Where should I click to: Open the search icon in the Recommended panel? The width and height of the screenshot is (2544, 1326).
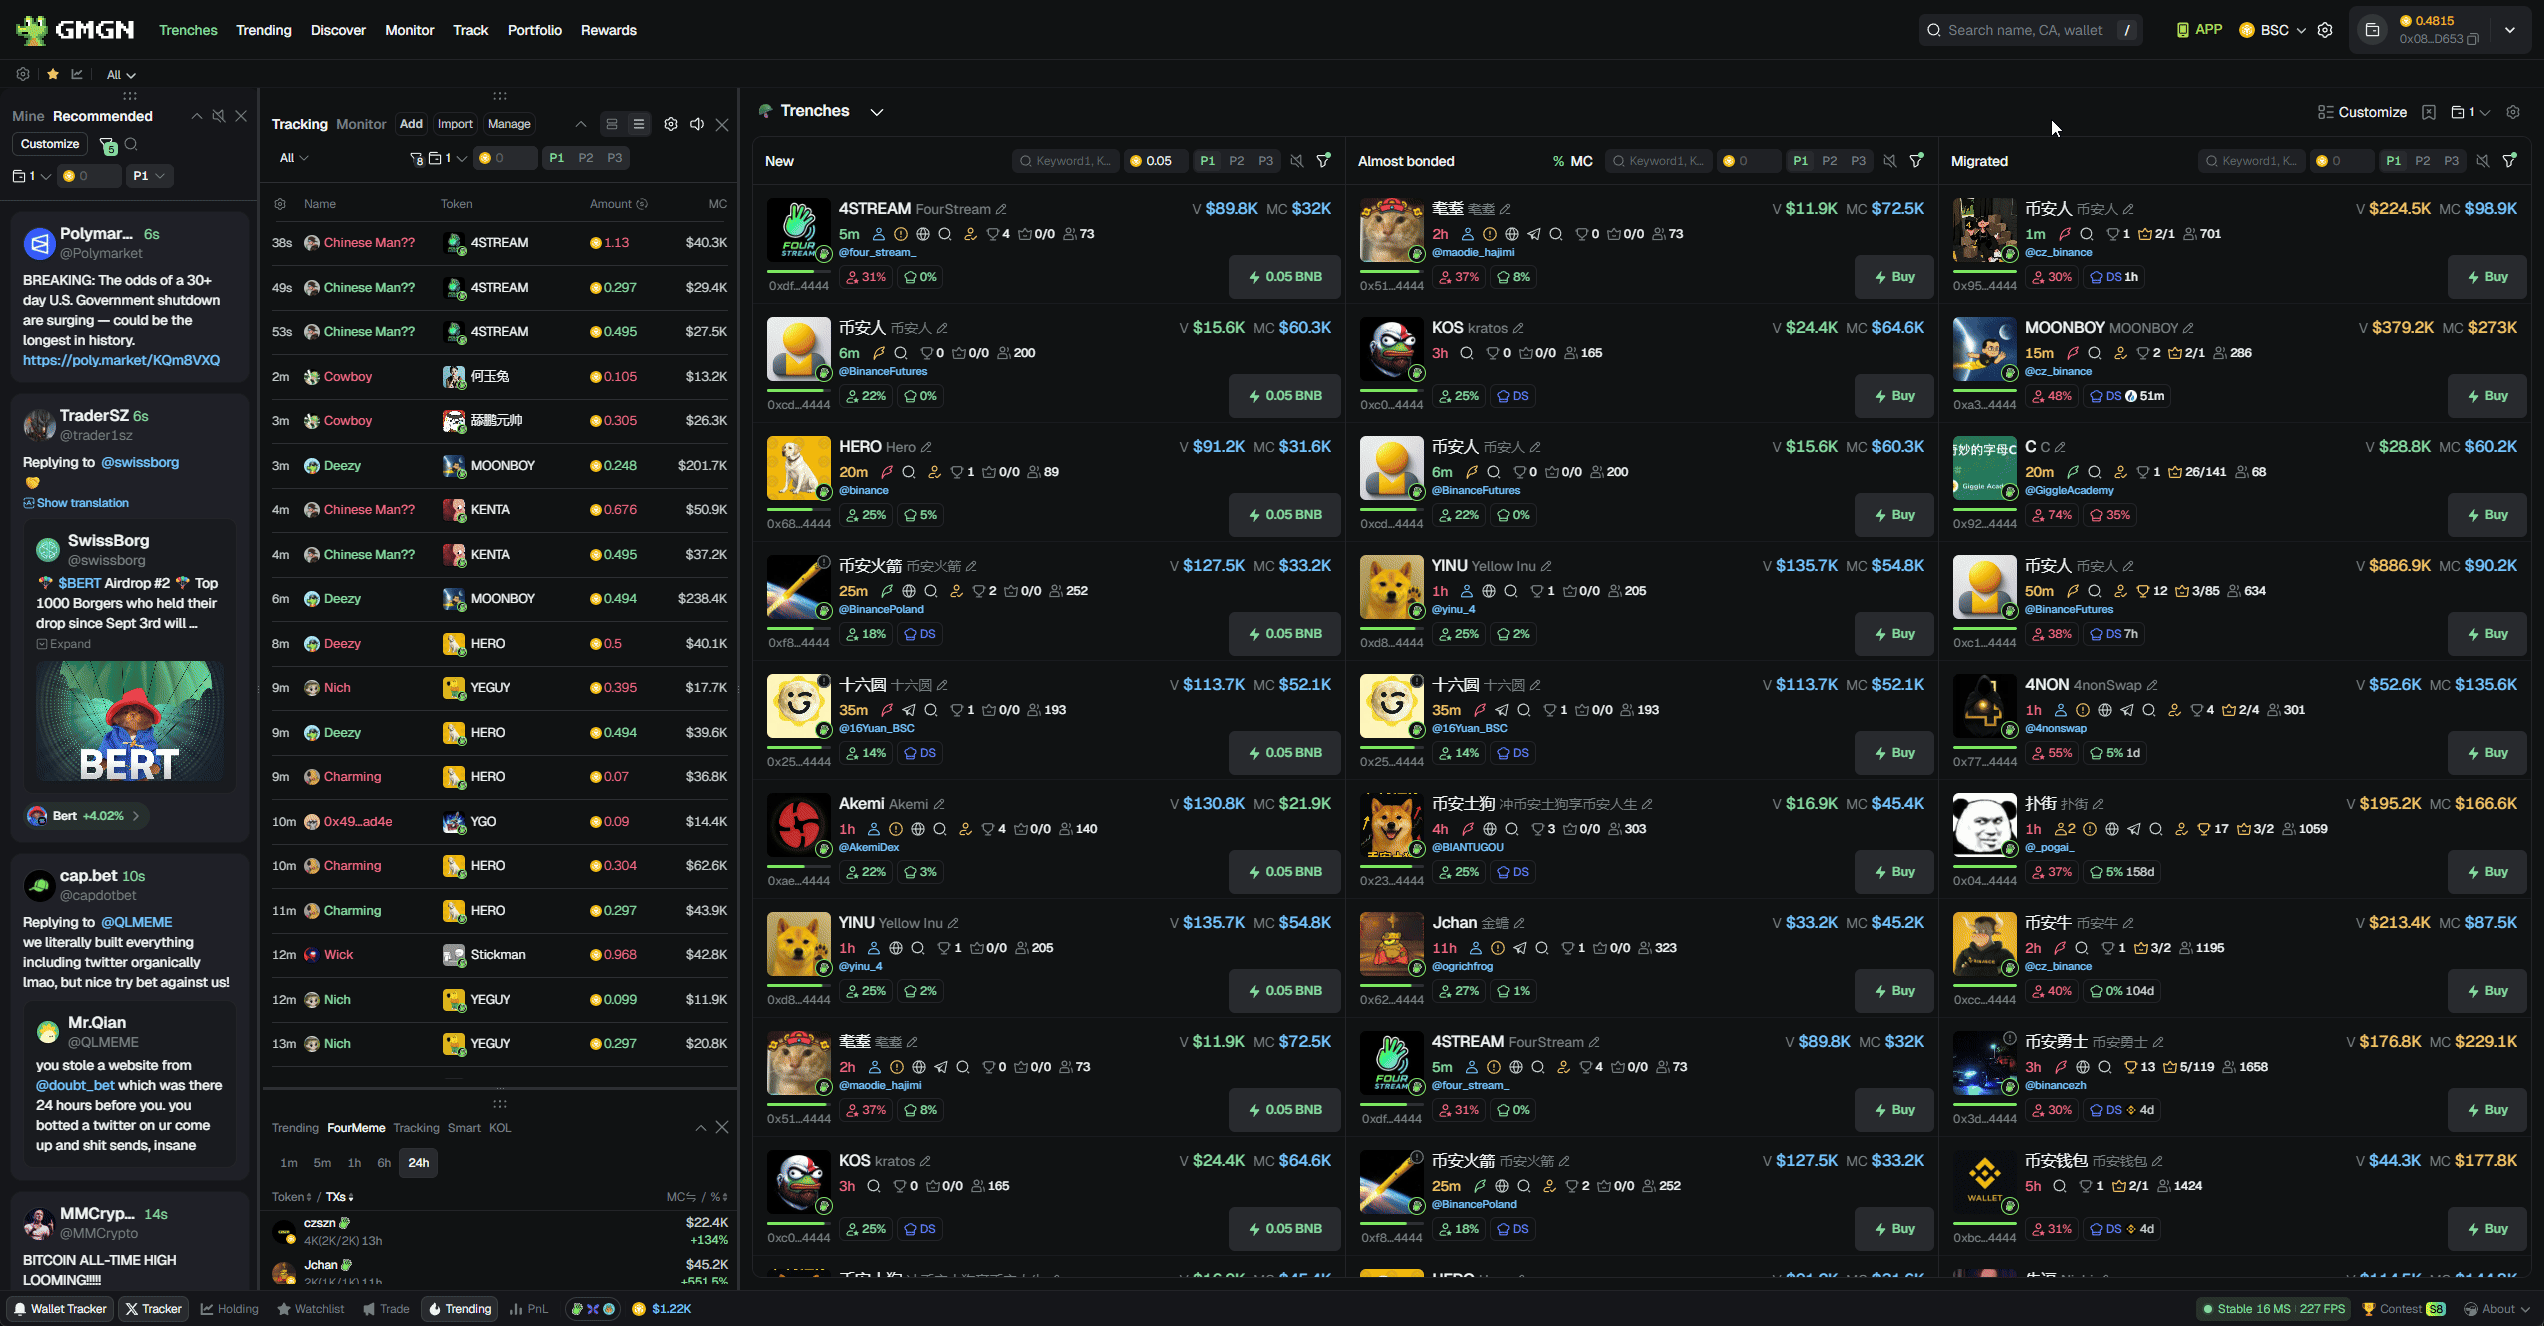131,145
